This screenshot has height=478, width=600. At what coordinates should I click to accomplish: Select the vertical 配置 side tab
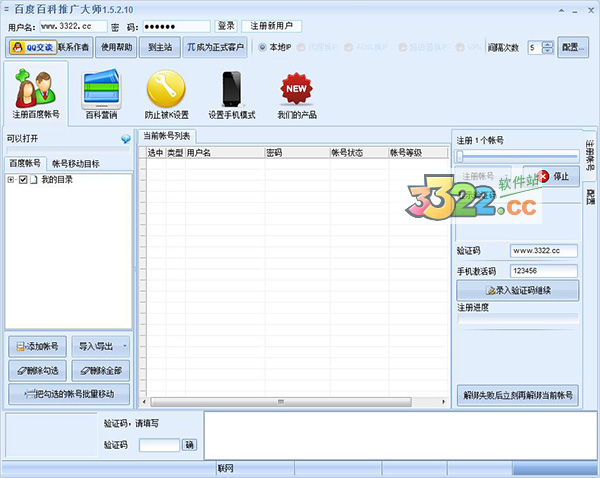[x=590, y=197]
